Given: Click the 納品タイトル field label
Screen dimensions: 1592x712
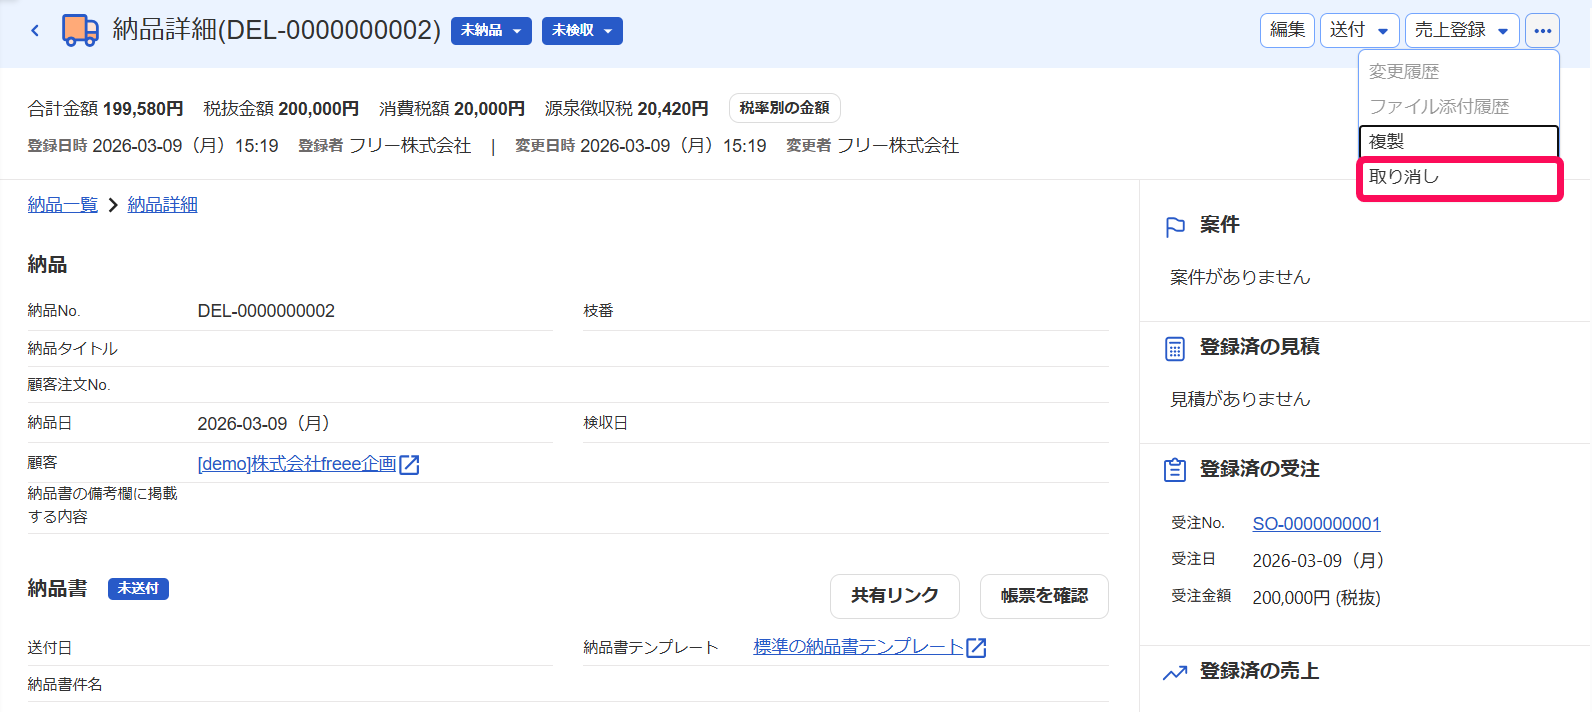Looking at the screenshot, I should (73, 349).
